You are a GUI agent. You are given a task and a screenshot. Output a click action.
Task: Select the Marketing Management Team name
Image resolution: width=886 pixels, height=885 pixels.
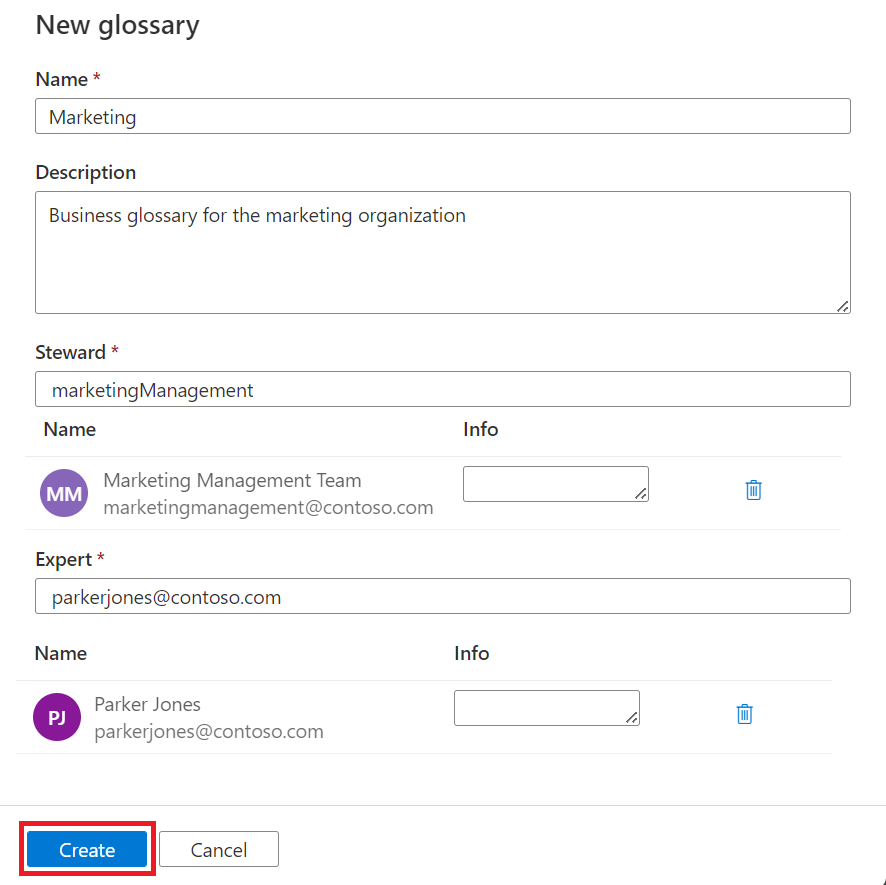point(232,480)
